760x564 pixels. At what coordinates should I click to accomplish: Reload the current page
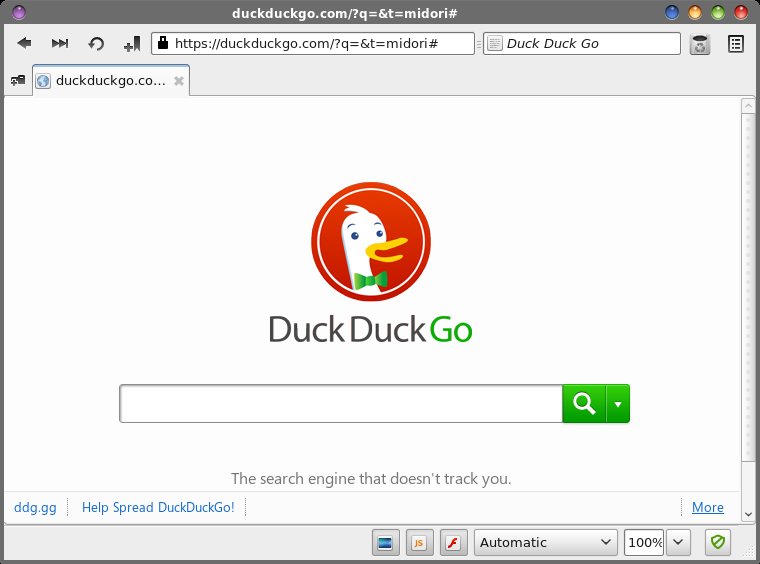(x=96, y=44)
